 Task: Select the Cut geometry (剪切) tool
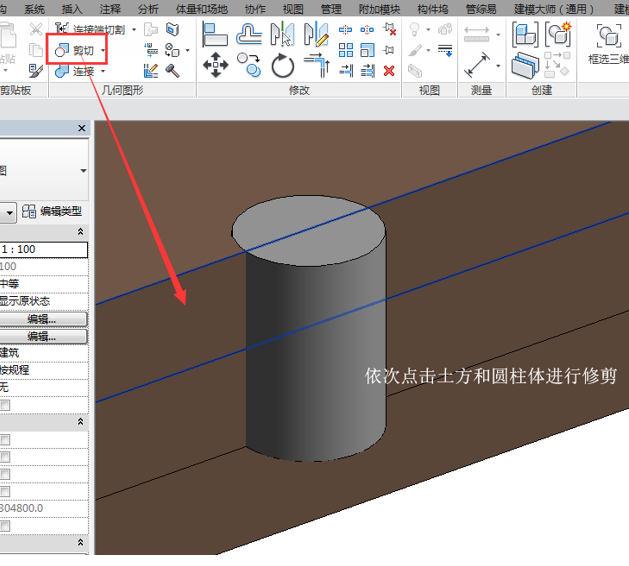[x=74, y=50]
